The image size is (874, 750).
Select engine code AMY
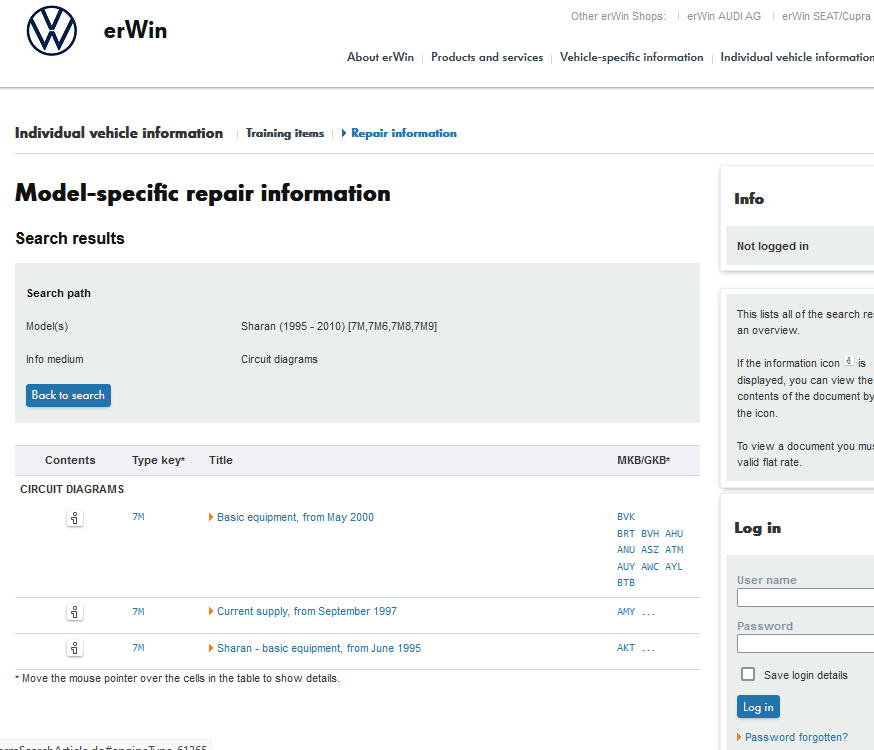(626, 611)
